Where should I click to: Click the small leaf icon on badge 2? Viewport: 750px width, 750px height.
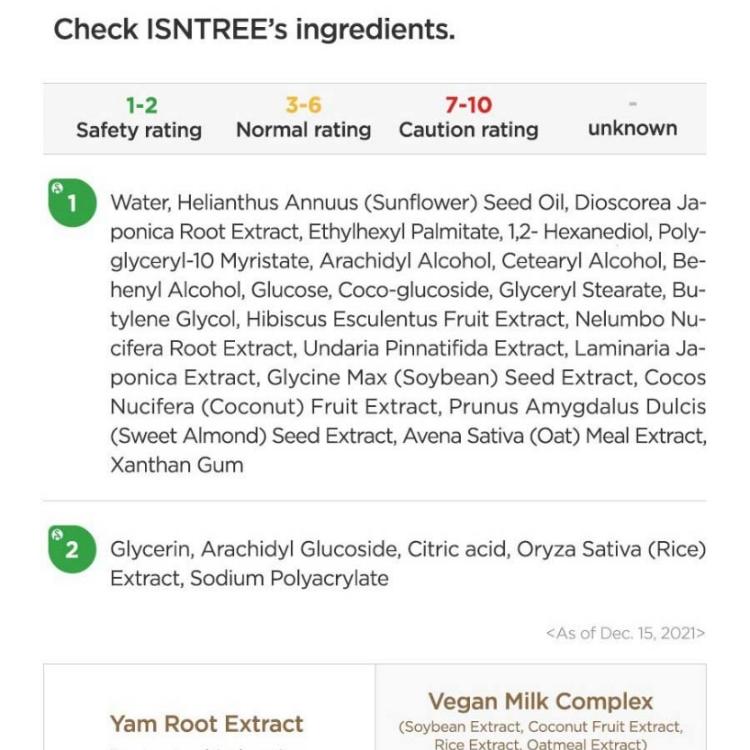pos(57,534)
